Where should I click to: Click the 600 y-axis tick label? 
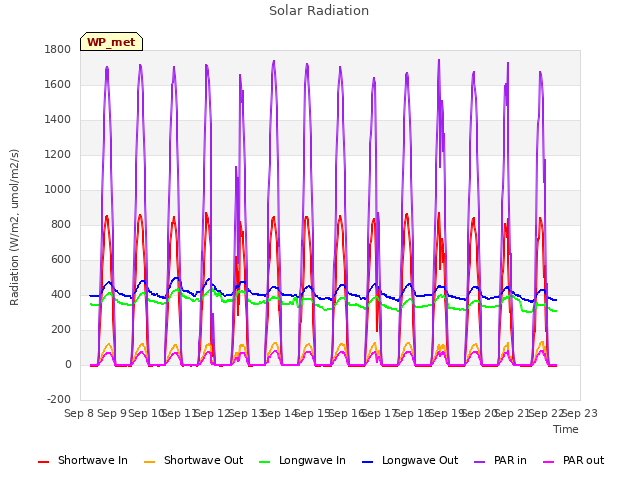click(61, 260)
